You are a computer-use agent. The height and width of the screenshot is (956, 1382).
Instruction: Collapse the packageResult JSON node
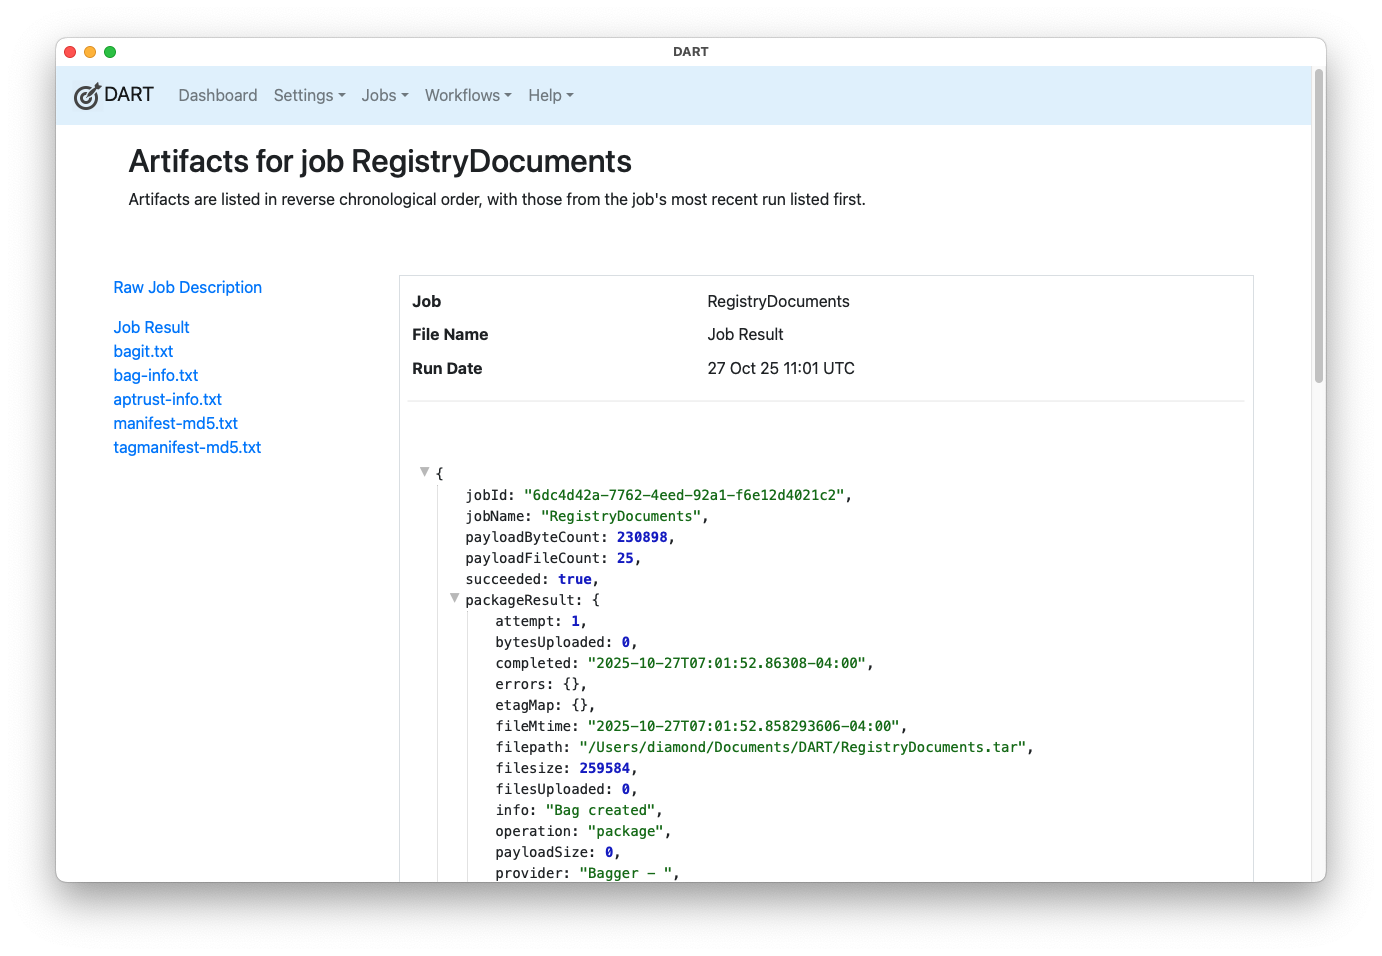coord(454,598)
